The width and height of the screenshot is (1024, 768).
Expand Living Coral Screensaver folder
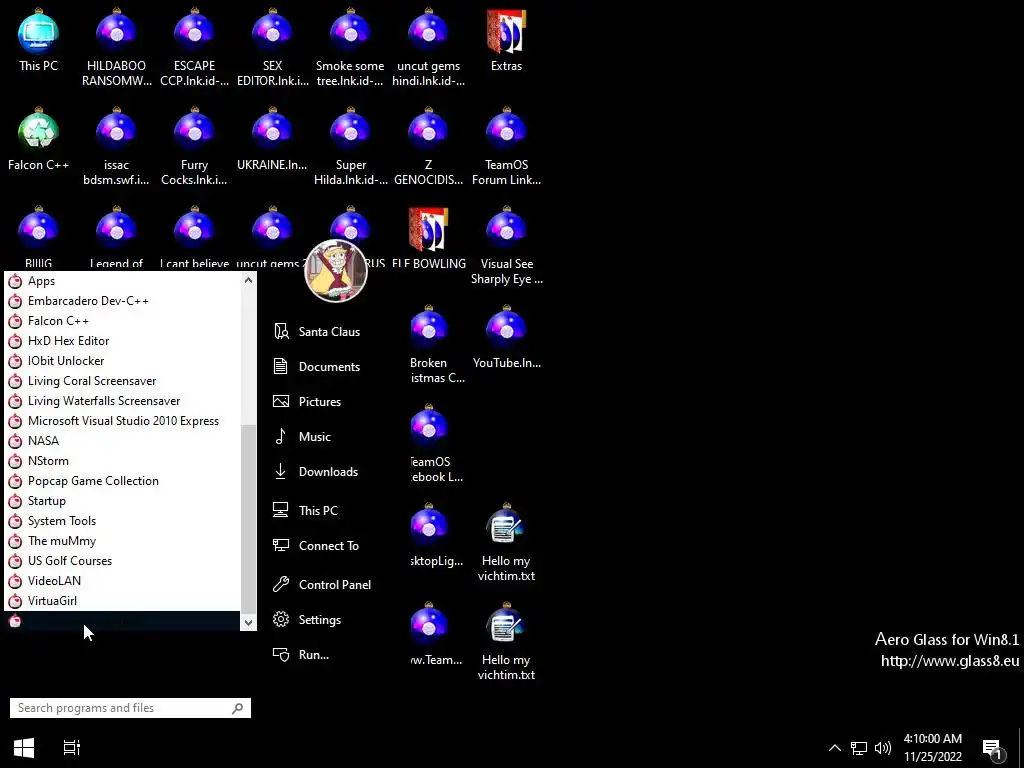122,381
